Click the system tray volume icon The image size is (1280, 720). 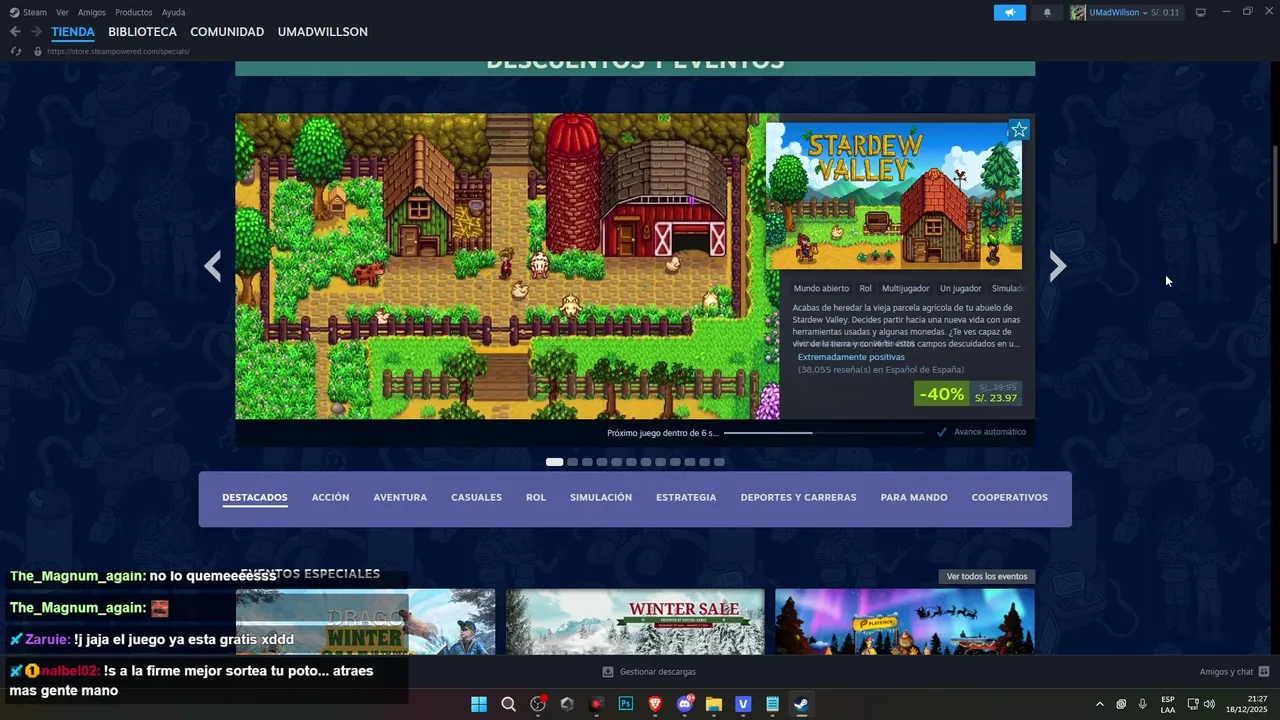pos(1210,704)
